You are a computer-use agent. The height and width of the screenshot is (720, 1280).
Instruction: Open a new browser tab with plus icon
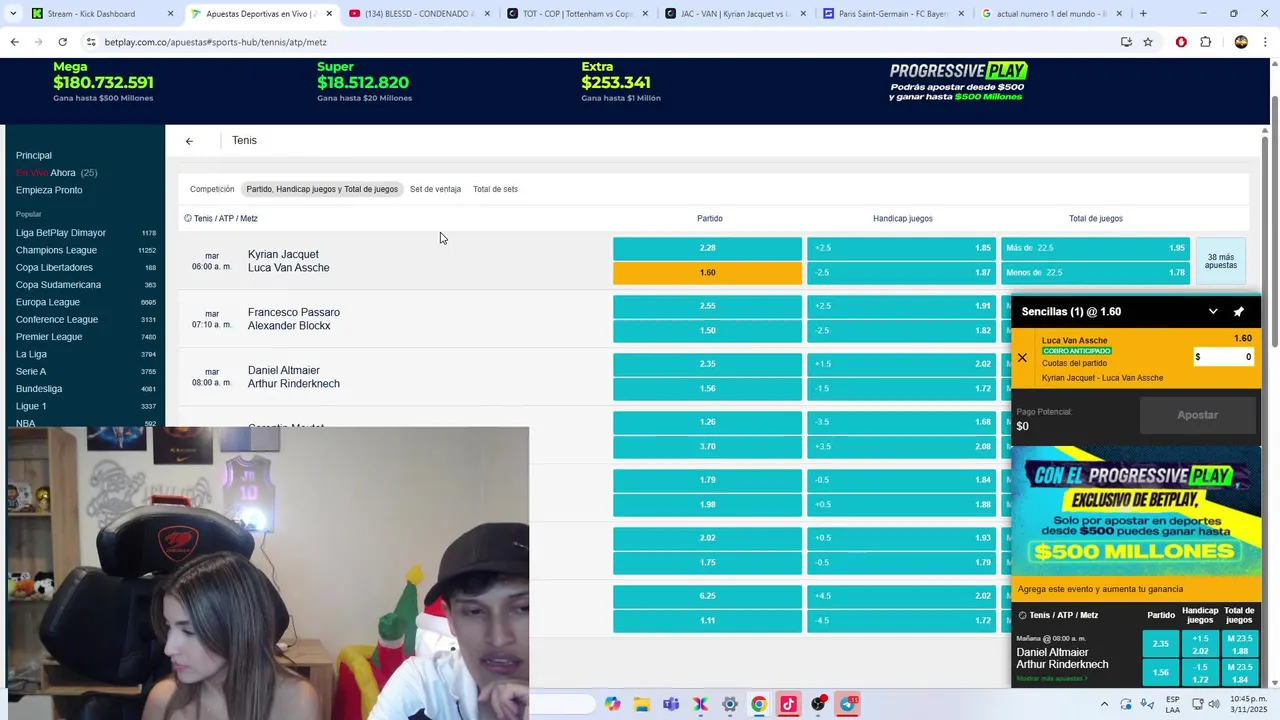tap(1143, 14)
